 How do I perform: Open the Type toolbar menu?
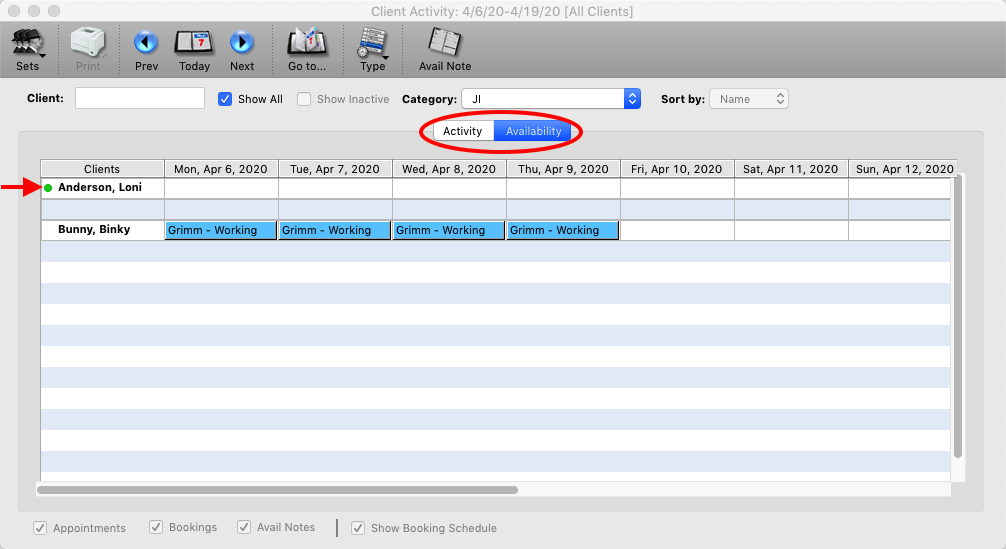[373, 49]
